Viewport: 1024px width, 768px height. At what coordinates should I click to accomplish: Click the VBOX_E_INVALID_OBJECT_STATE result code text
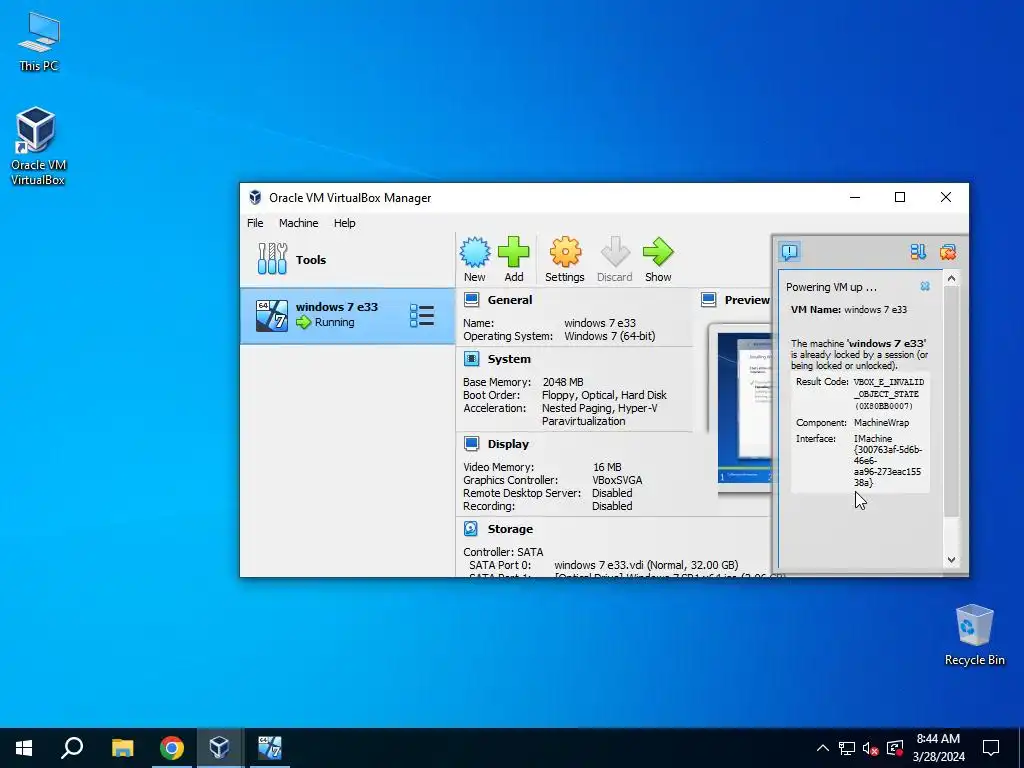[889, 394]
